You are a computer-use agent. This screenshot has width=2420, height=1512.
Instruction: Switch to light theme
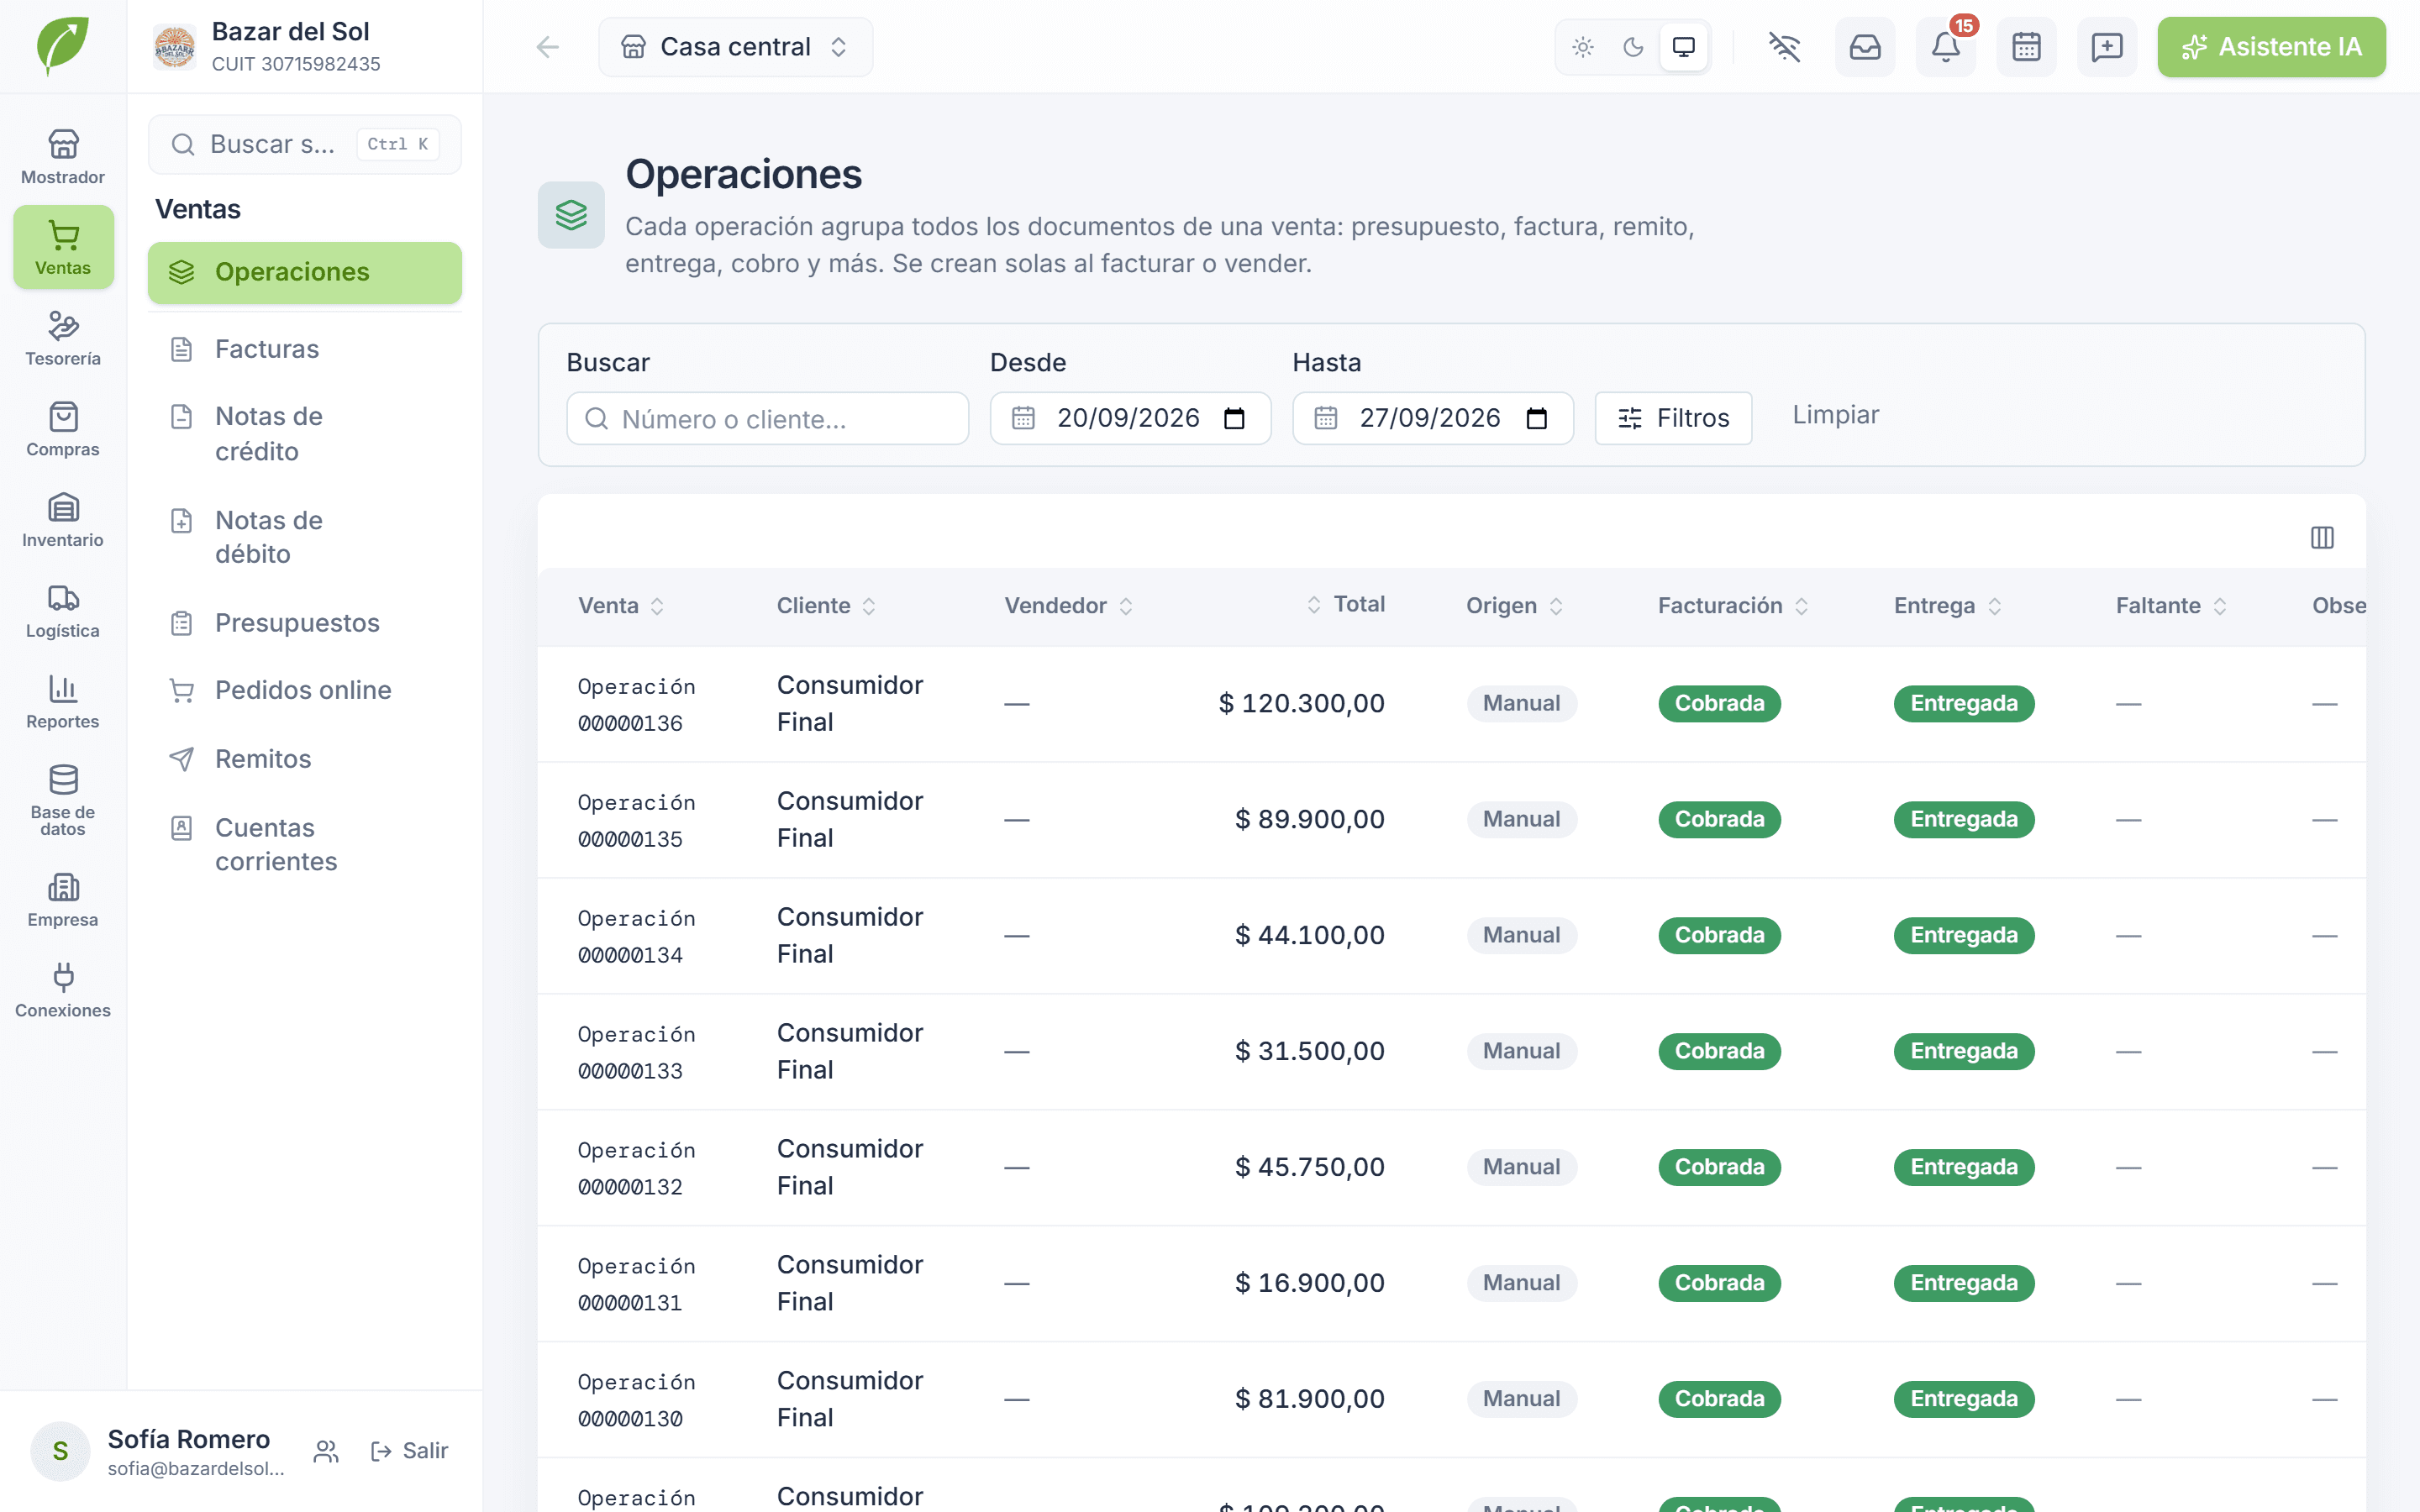[1583, 47]
